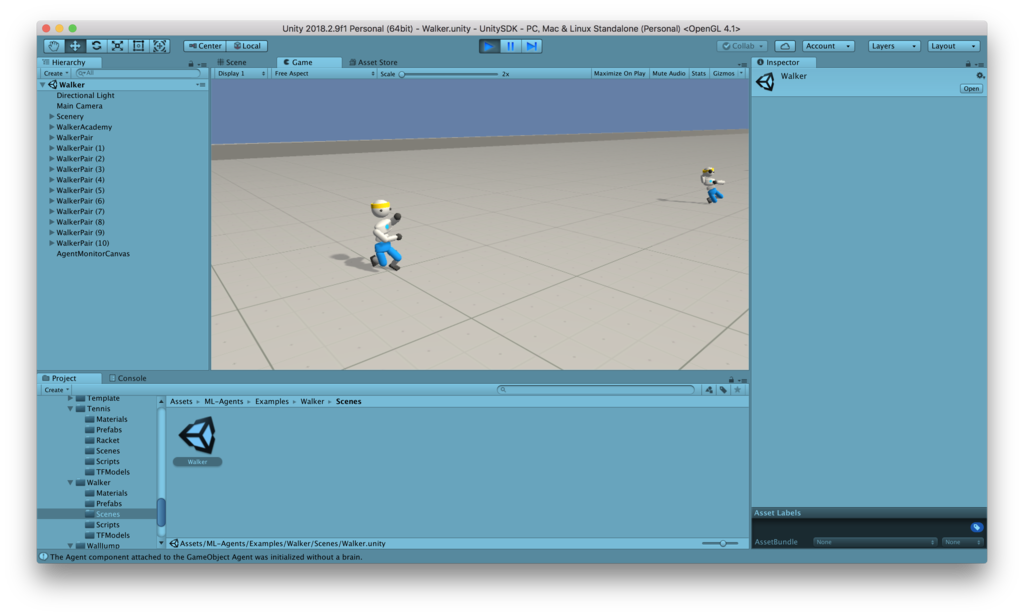Select Main Camera in Hierarchy
The width and height of the screenshot is (1024, 616).
coord(79,106)
